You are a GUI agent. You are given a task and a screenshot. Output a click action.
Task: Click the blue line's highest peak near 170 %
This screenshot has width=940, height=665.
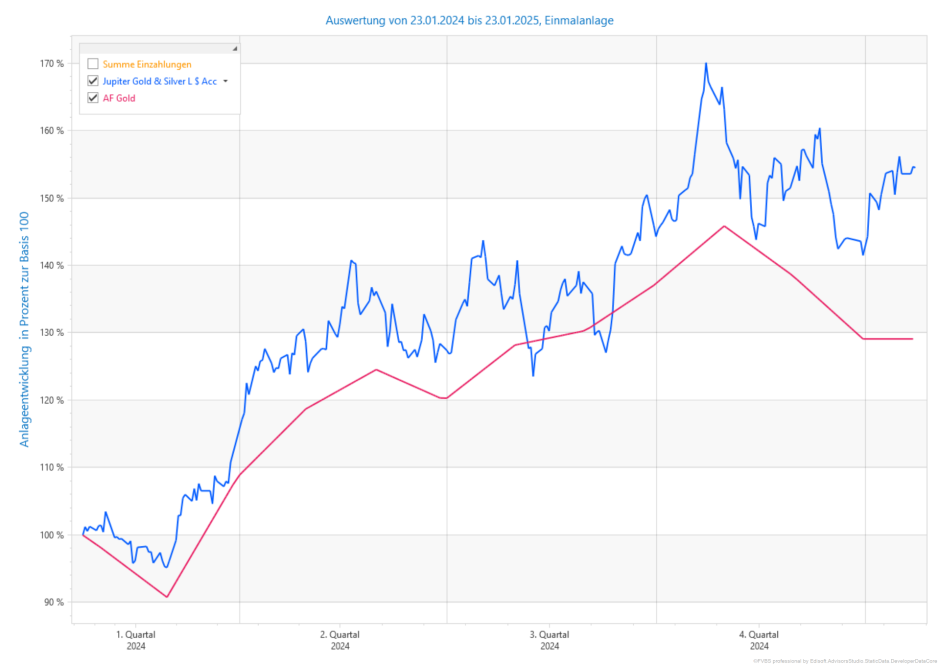(706, 64)
